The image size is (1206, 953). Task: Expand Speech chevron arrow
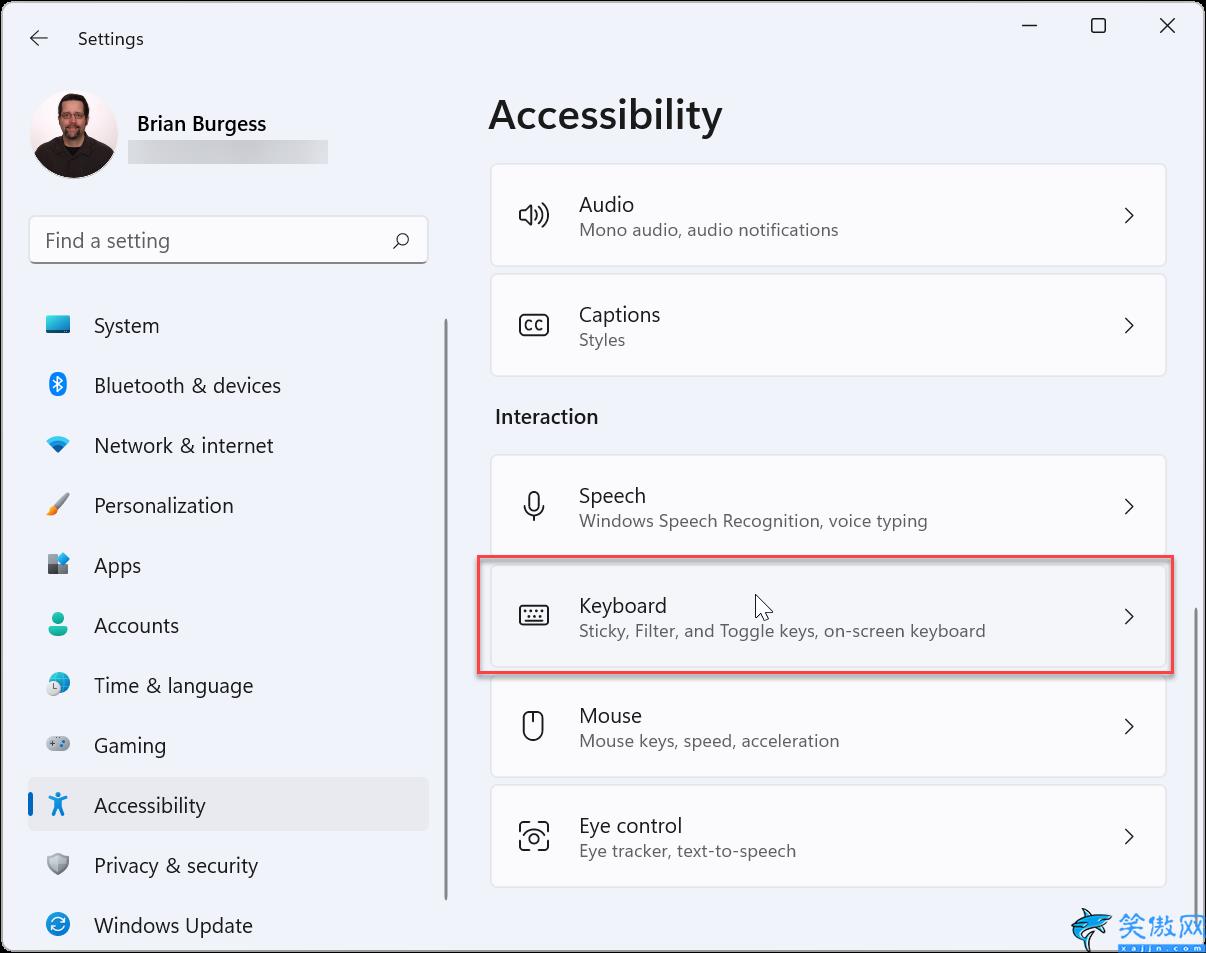1129,506
